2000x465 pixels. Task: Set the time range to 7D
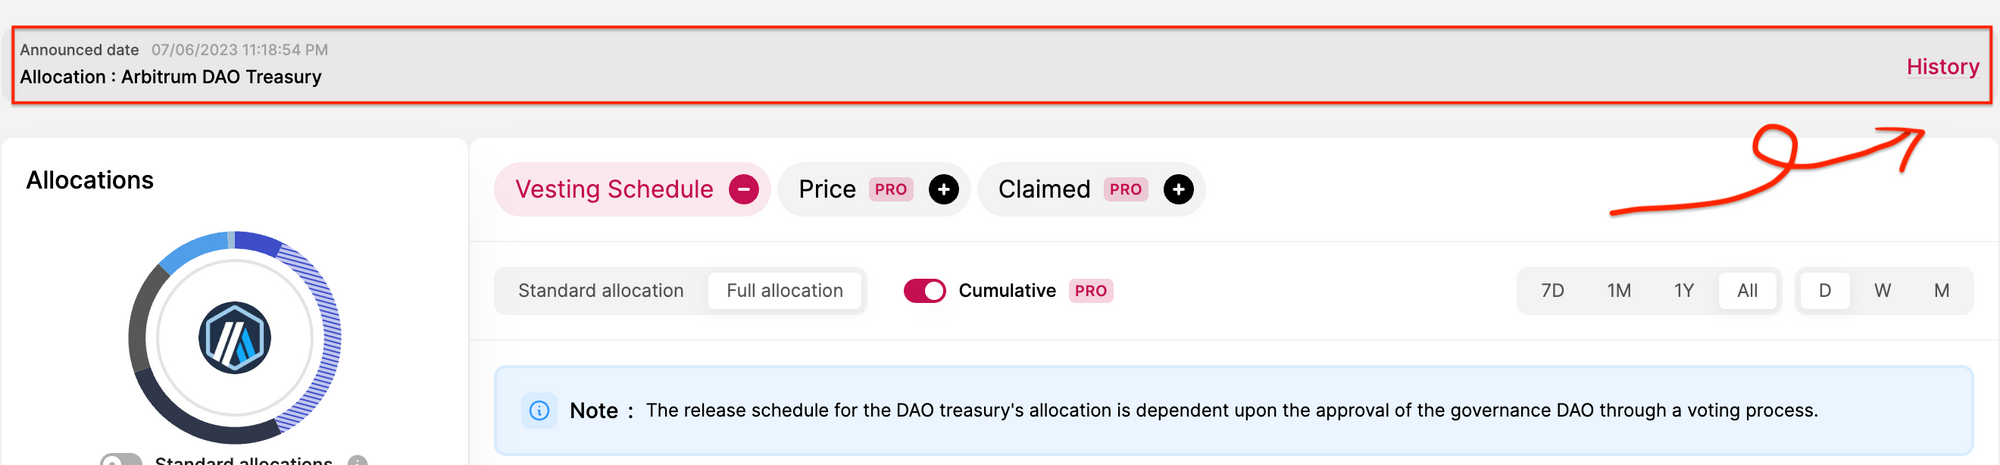click(x=1553, y=291)
